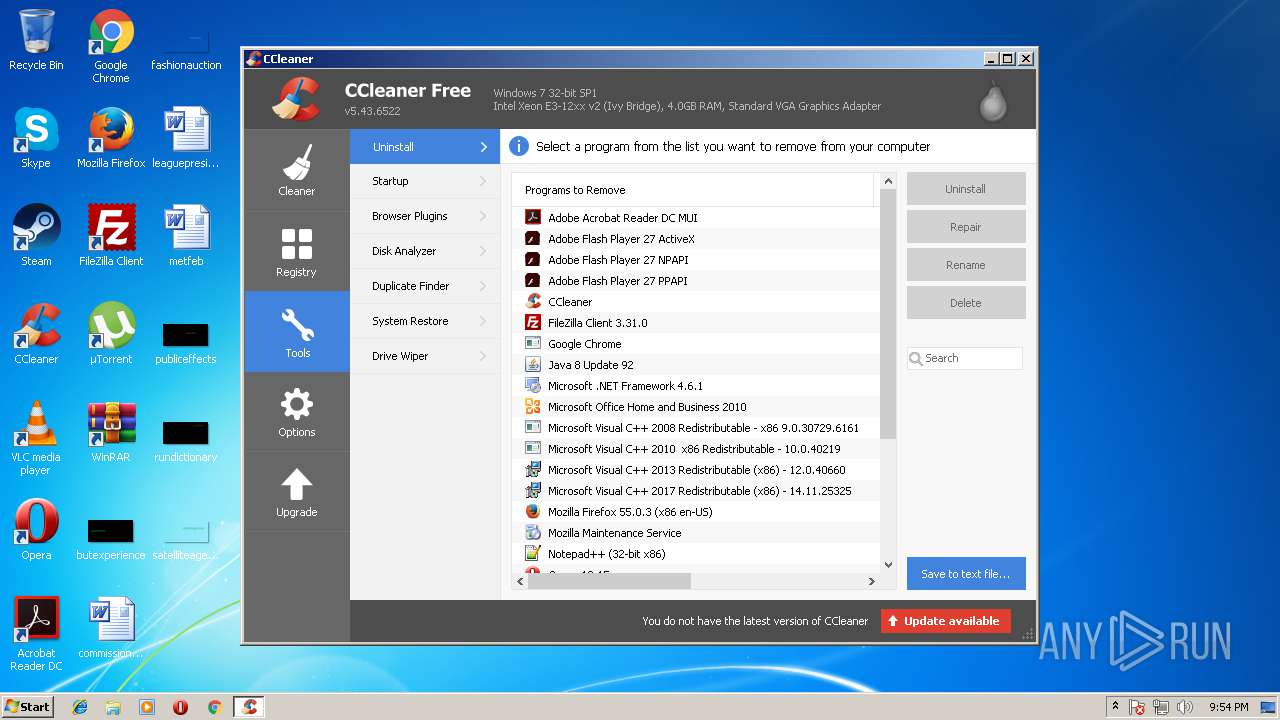Select the Uninstall tab

(x=425, y=147)
